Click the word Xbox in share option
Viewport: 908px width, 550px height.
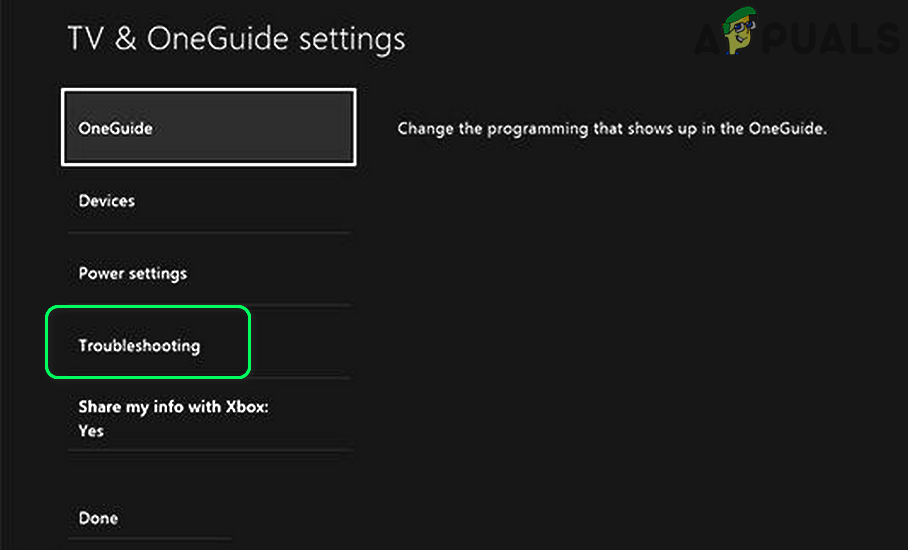click(246, 408)
